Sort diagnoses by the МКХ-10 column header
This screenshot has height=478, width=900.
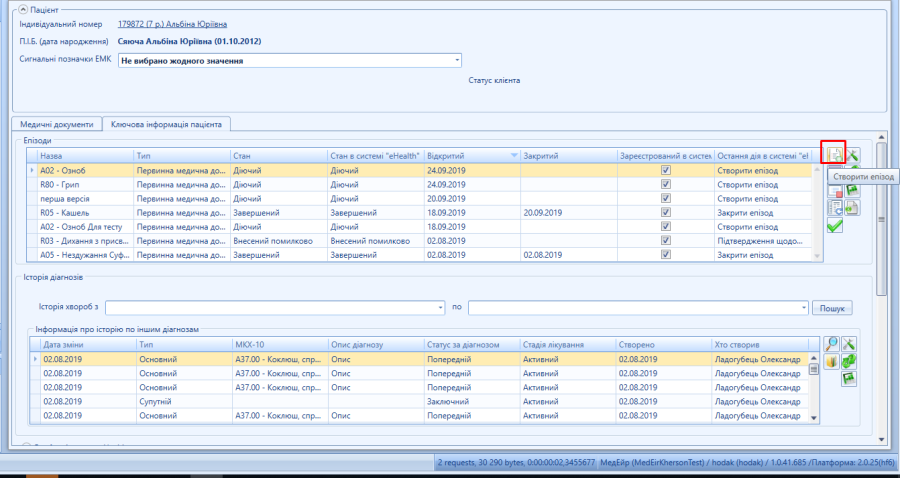pyautogui.click(x=280, y=345)
